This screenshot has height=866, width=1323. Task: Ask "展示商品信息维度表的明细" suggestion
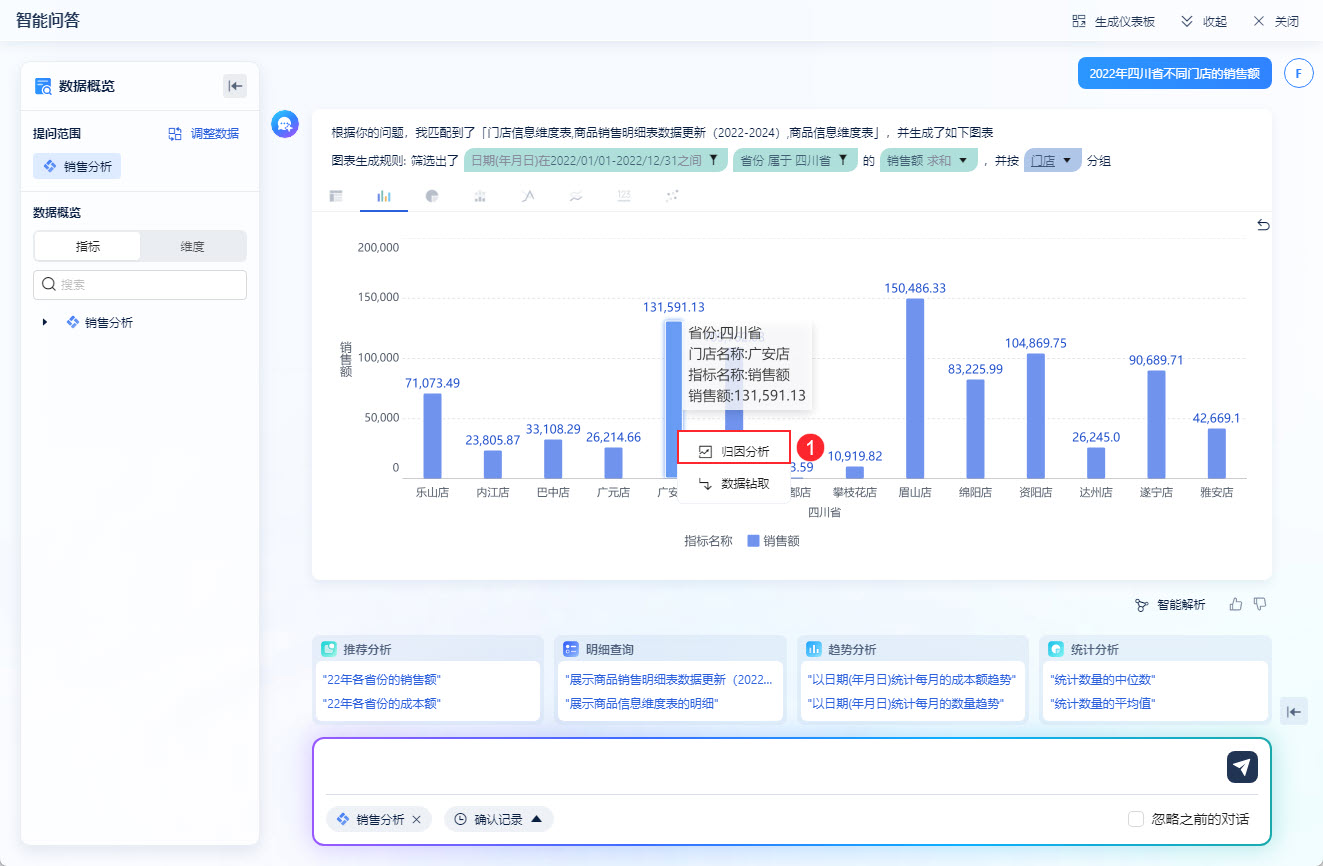[642, 703]
